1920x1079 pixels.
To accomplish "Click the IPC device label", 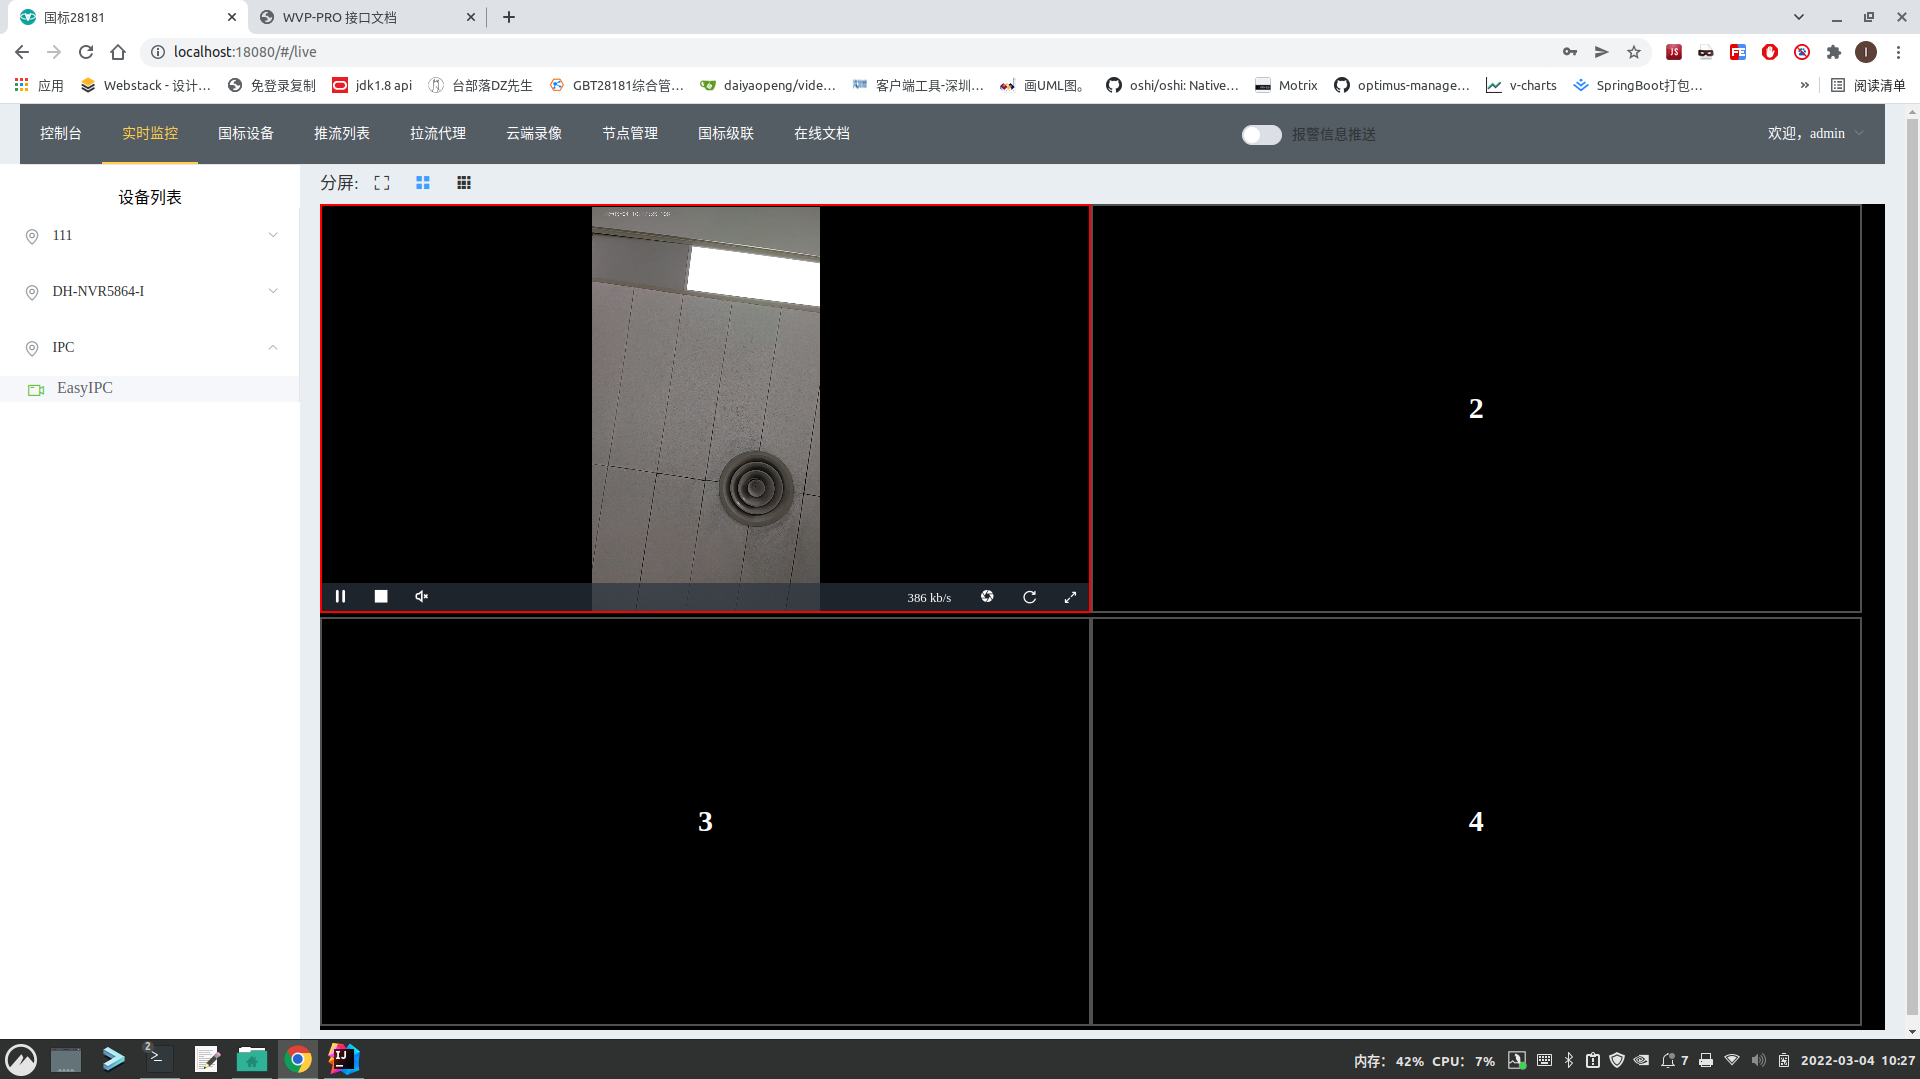I will [x=63, y=347].
